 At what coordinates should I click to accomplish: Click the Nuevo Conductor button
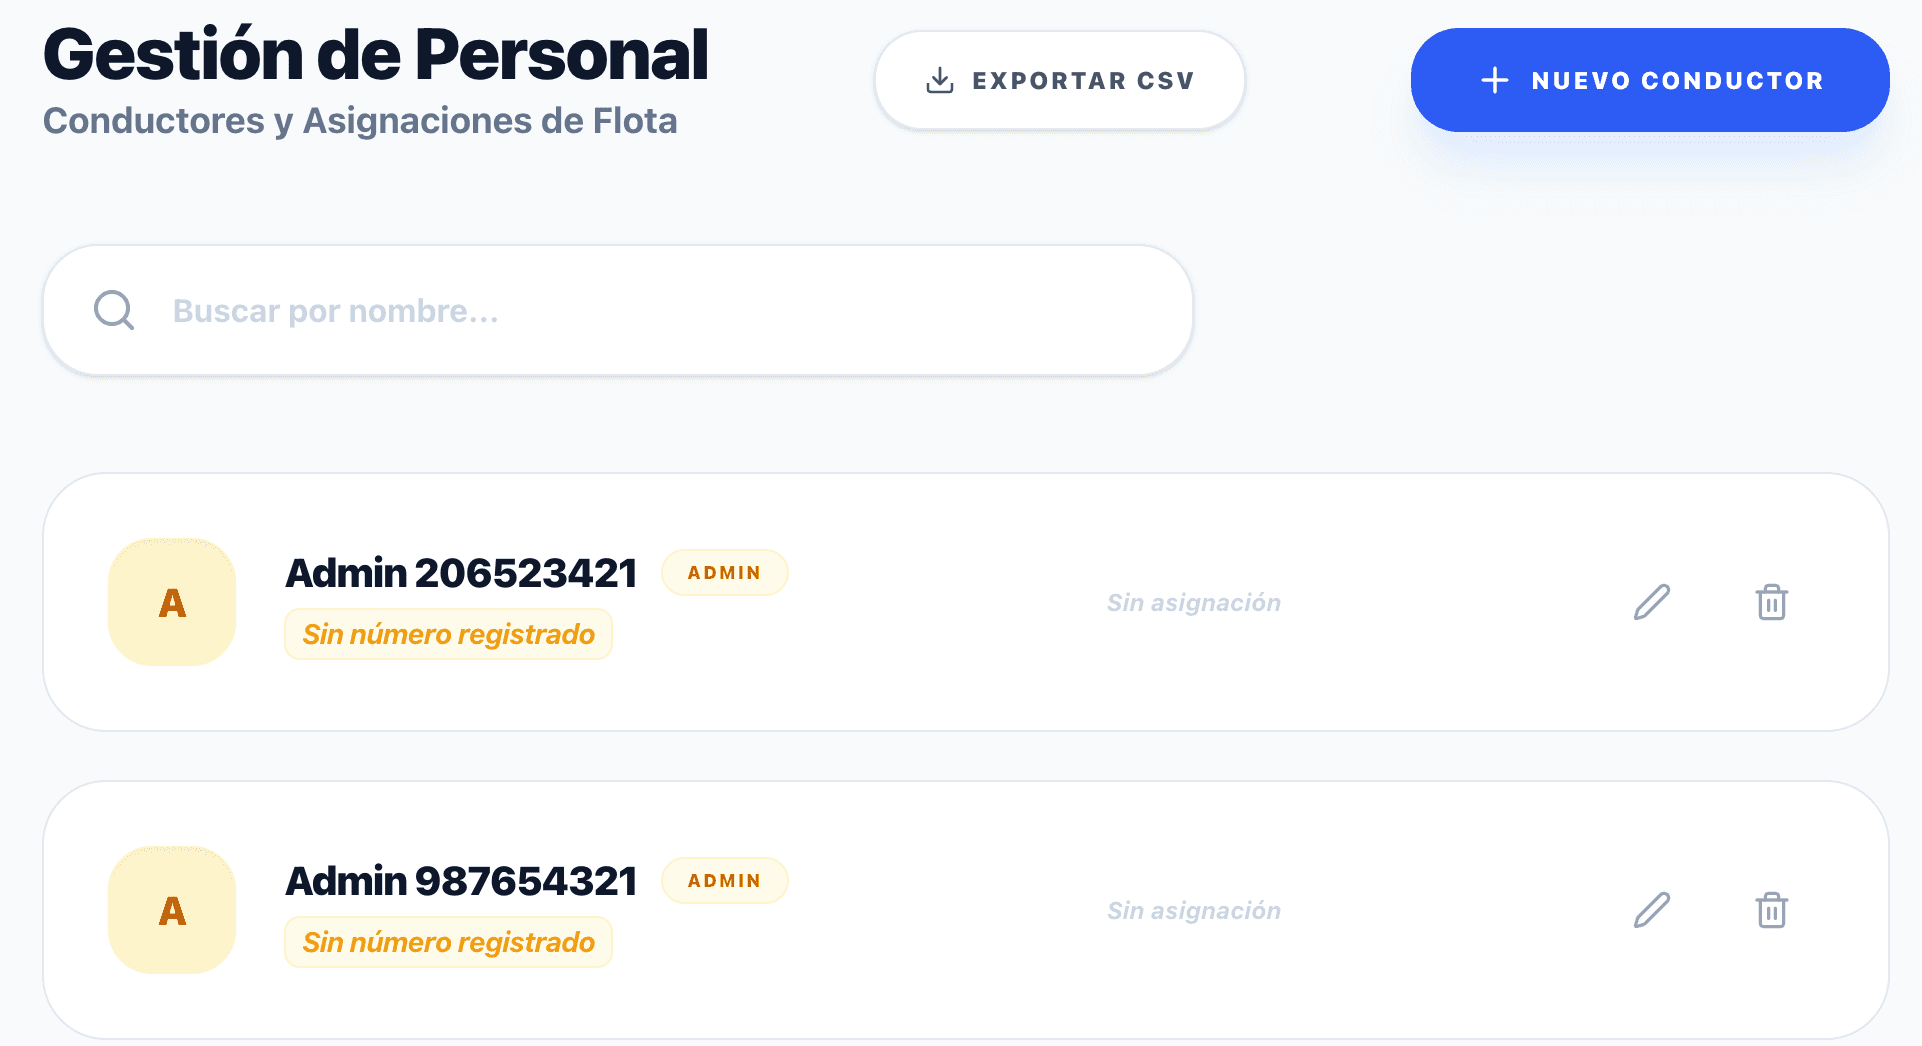1649,80
